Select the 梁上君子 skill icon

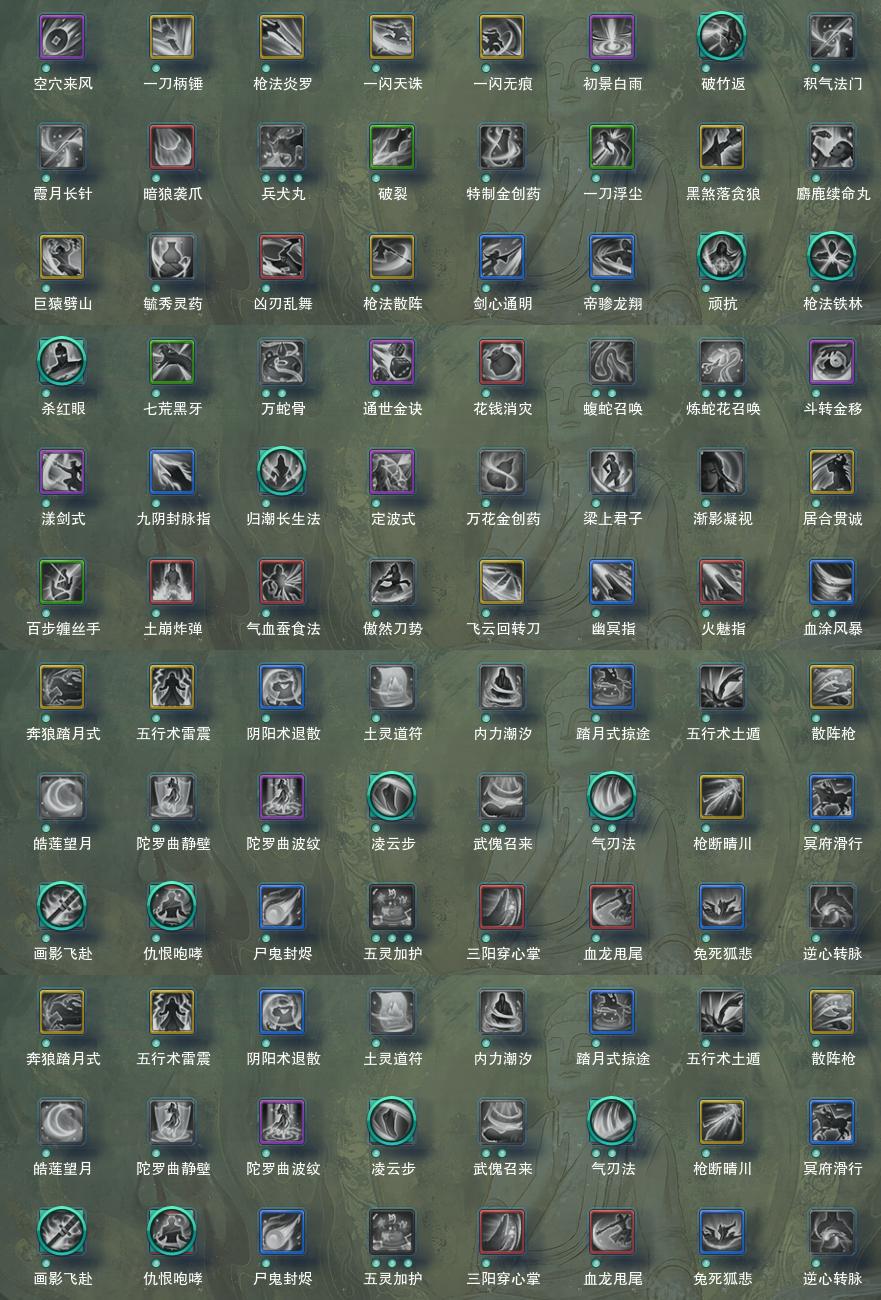(612, 473)
